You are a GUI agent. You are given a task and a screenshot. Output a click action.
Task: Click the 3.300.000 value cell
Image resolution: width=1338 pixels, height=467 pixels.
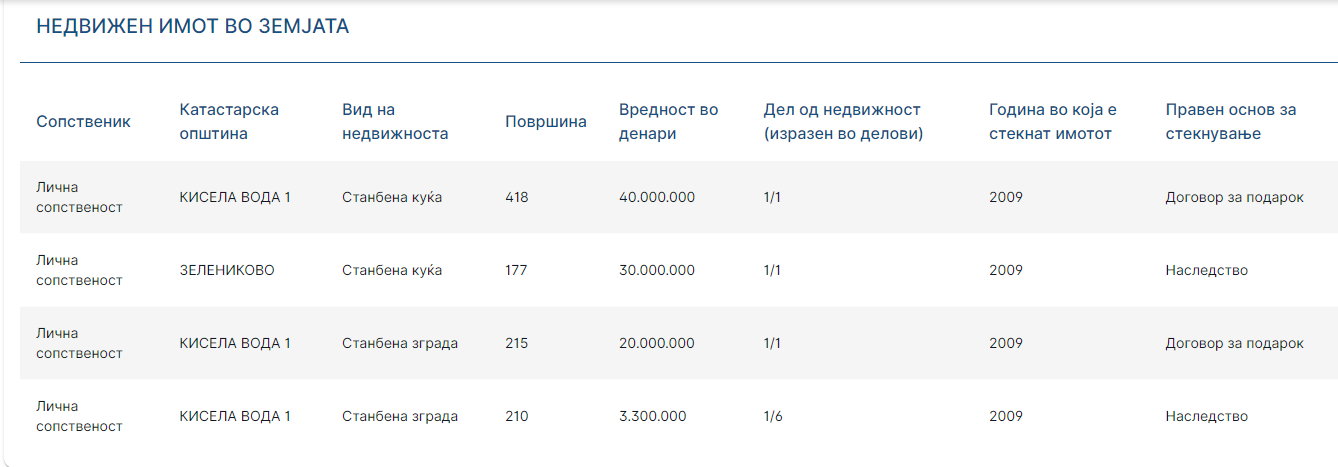click(653, 416)
